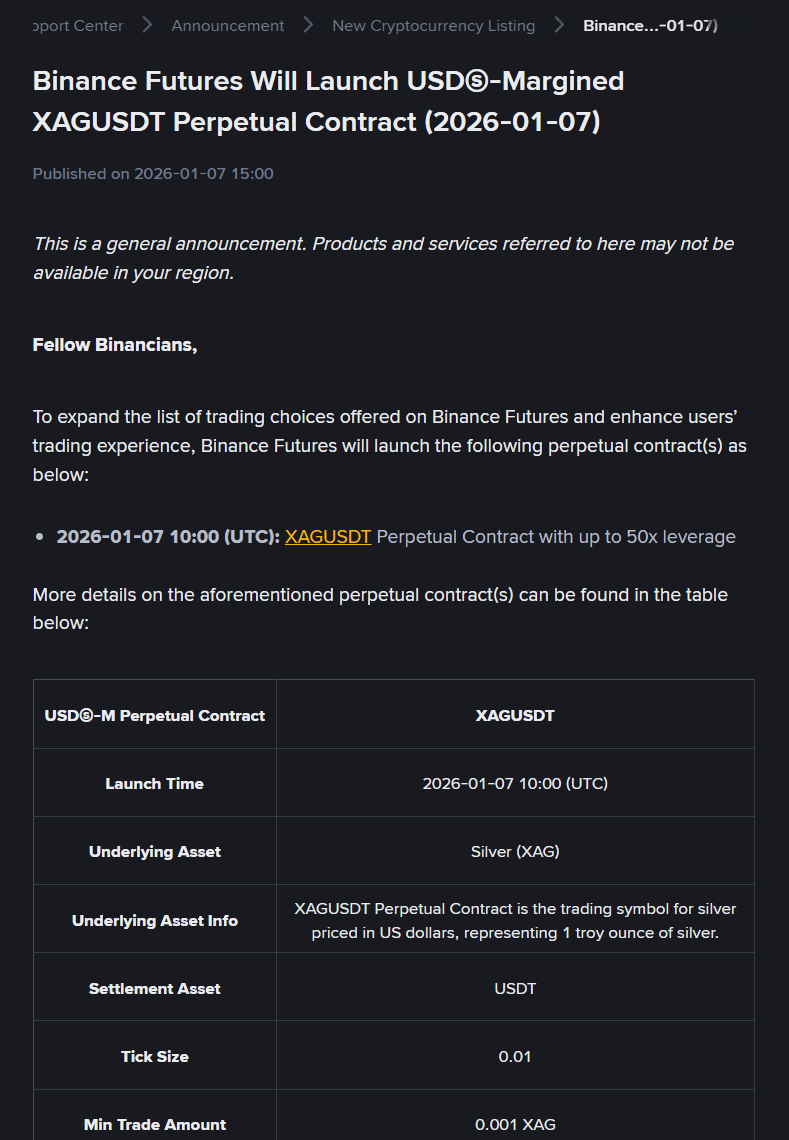Click the USDⓈ-M Perpetual Contract header cell

click(155, 716)
